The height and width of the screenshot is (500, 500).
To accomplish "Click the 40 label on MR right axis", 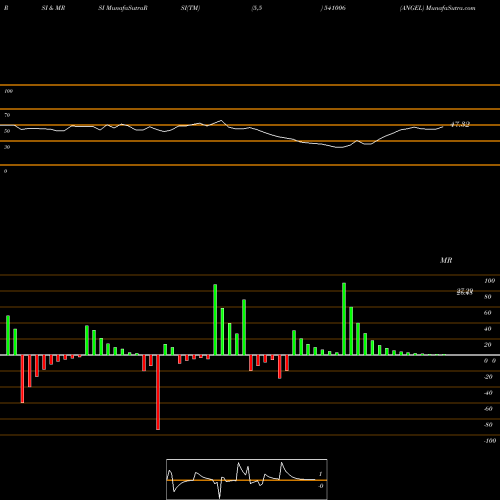I will [x=488, y=329].
